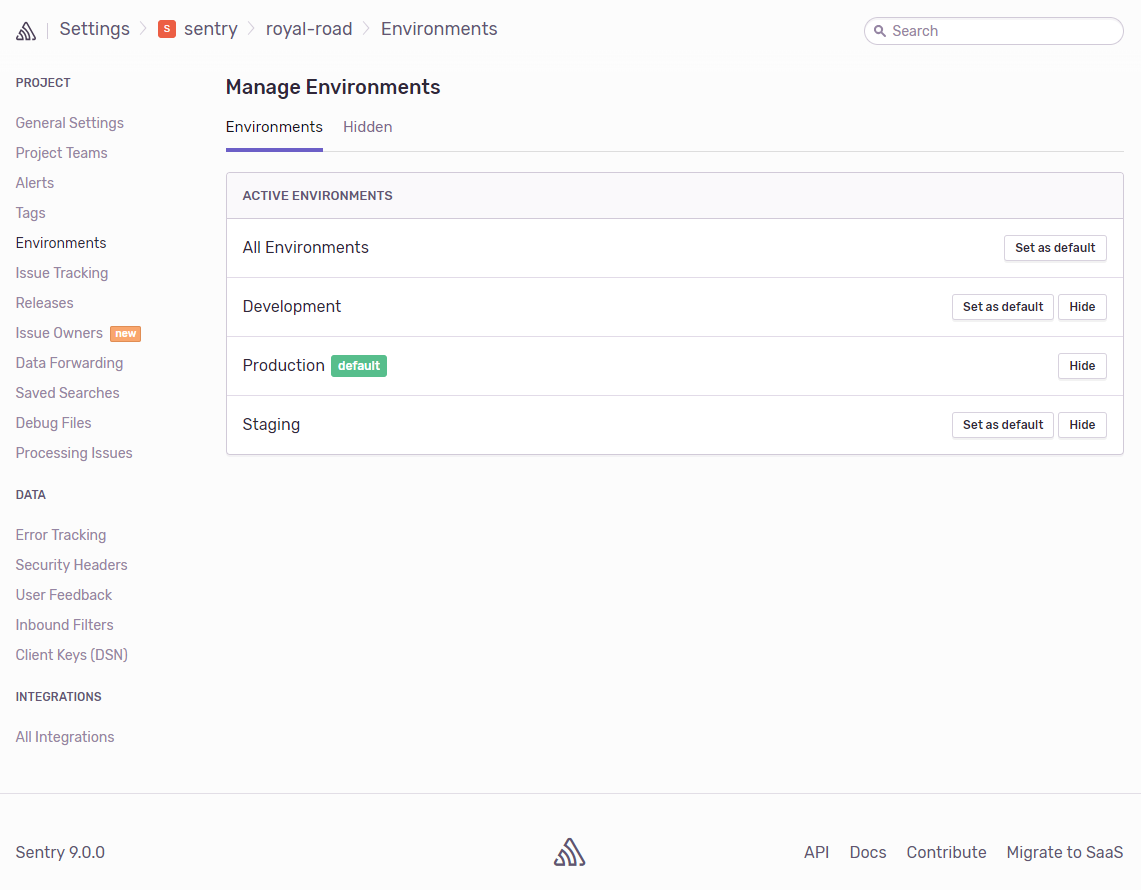Open Issue Owners settings
Screen dimensions: 1141x890
click(x=59, y=333)
